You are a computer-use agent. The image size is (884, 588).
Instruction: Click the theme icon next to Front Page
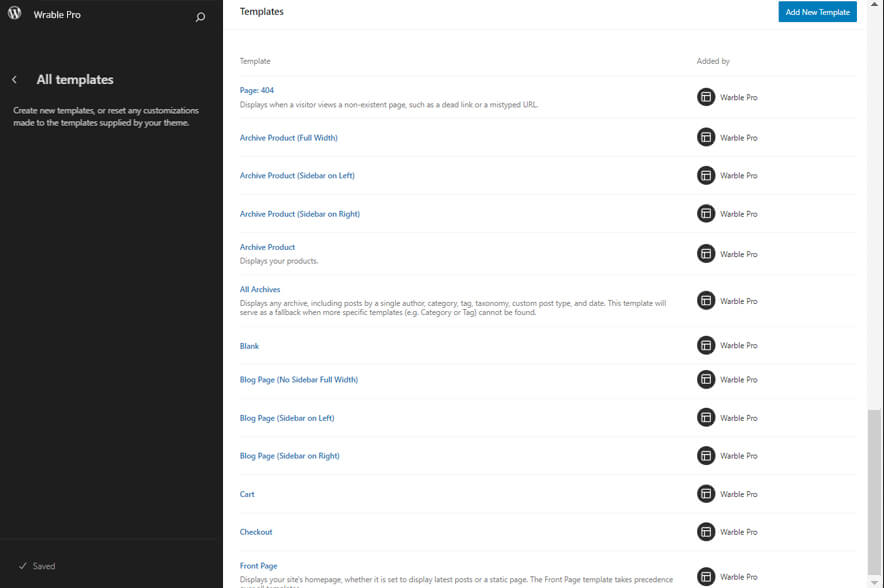click(705, 570)
